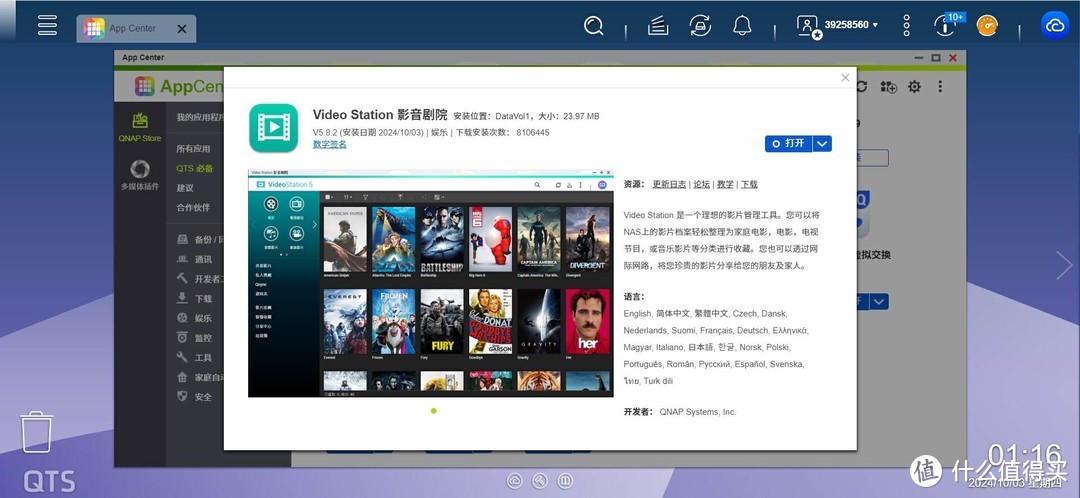
Task: Click the Video Station screenshot preview
Action: tap(430, 283)
